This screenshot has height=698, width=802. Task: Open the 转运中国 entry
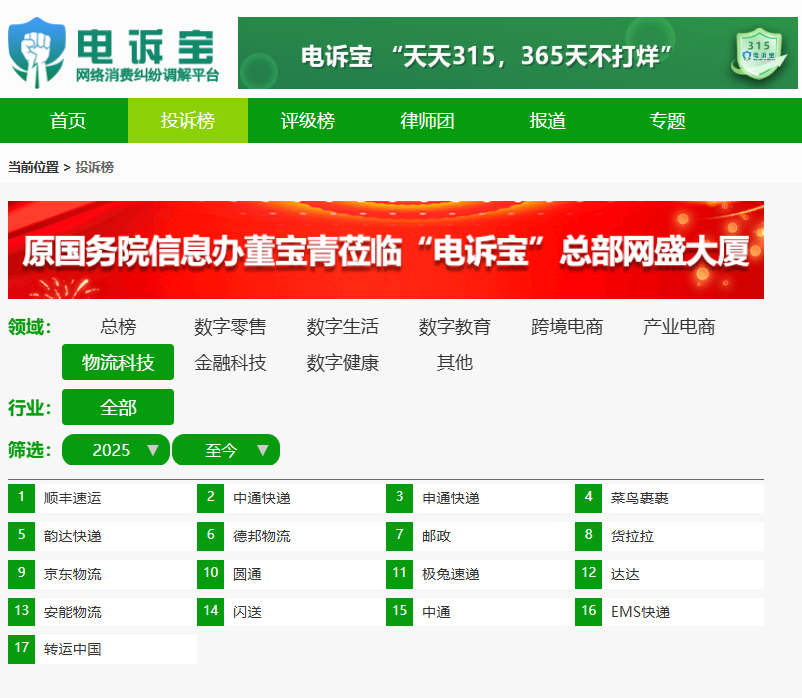[73, 649]
